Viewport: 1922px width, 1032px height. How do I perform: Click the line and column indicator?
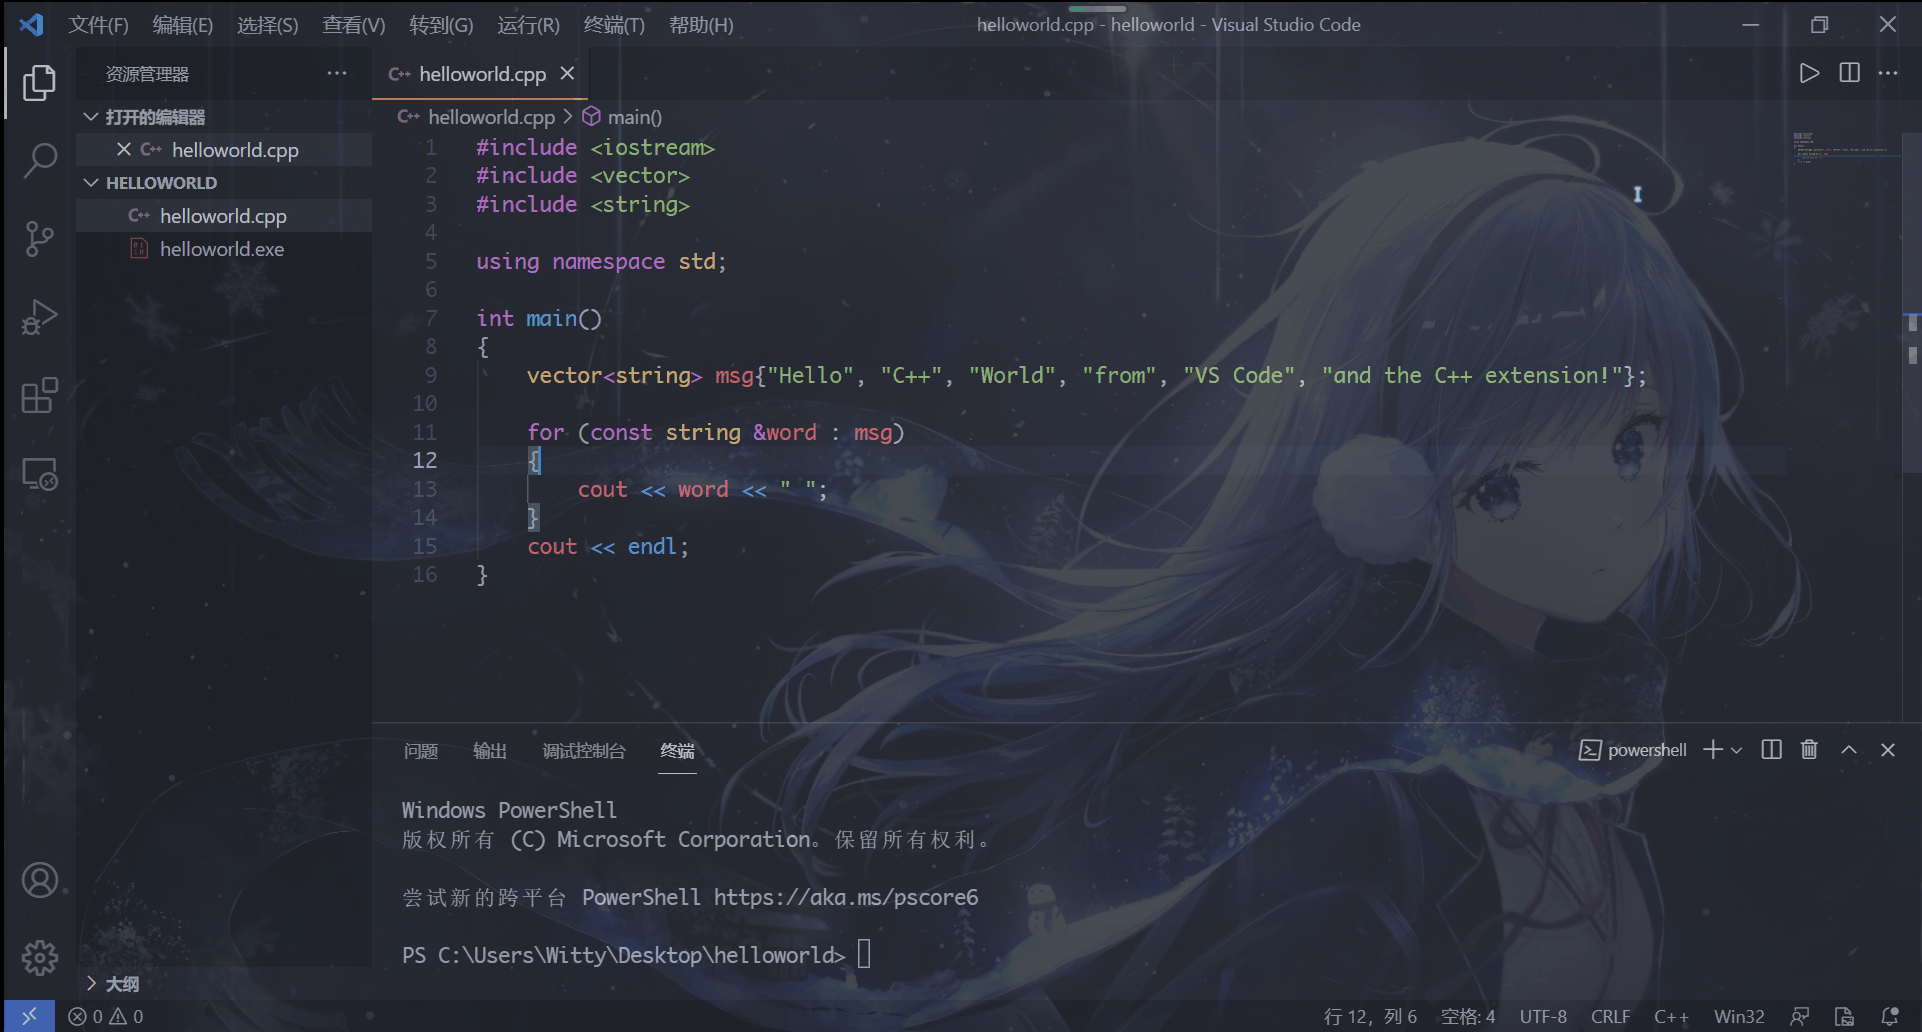point(1370,1016)
